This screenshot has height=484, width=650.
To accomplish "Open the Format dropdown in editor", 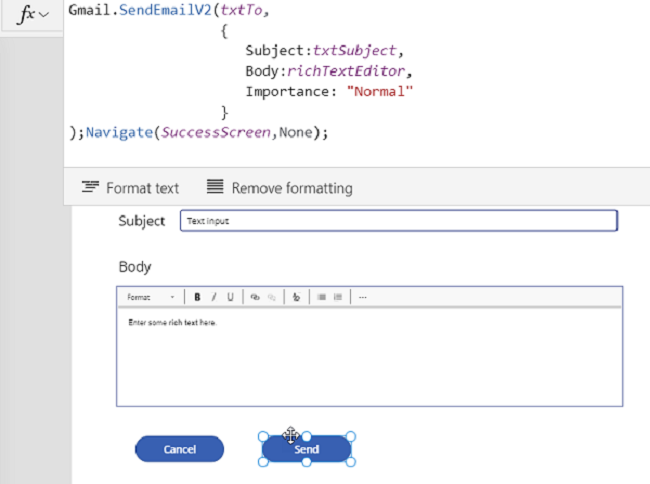I will pyautogui.click(x=150, y=297).
